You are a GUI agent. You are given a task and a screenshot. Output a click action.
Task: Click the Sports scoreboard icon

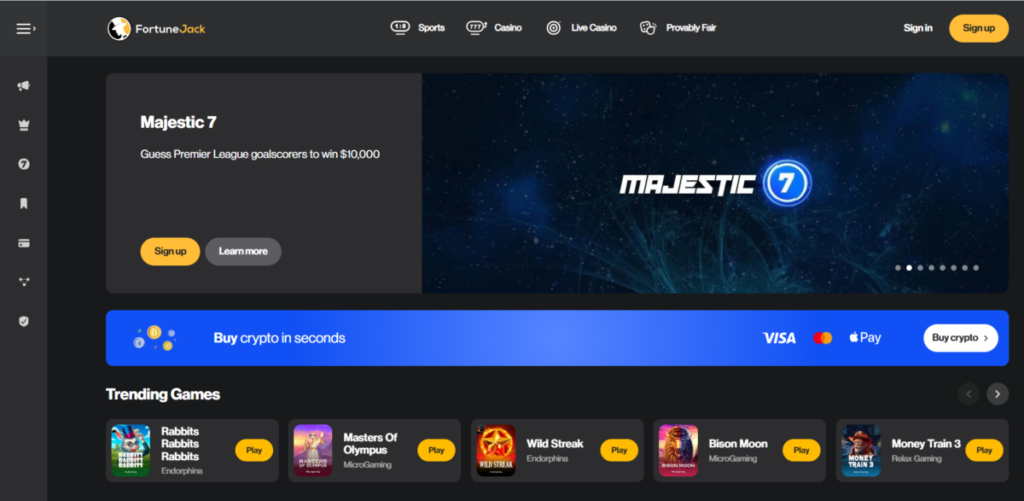400,27
